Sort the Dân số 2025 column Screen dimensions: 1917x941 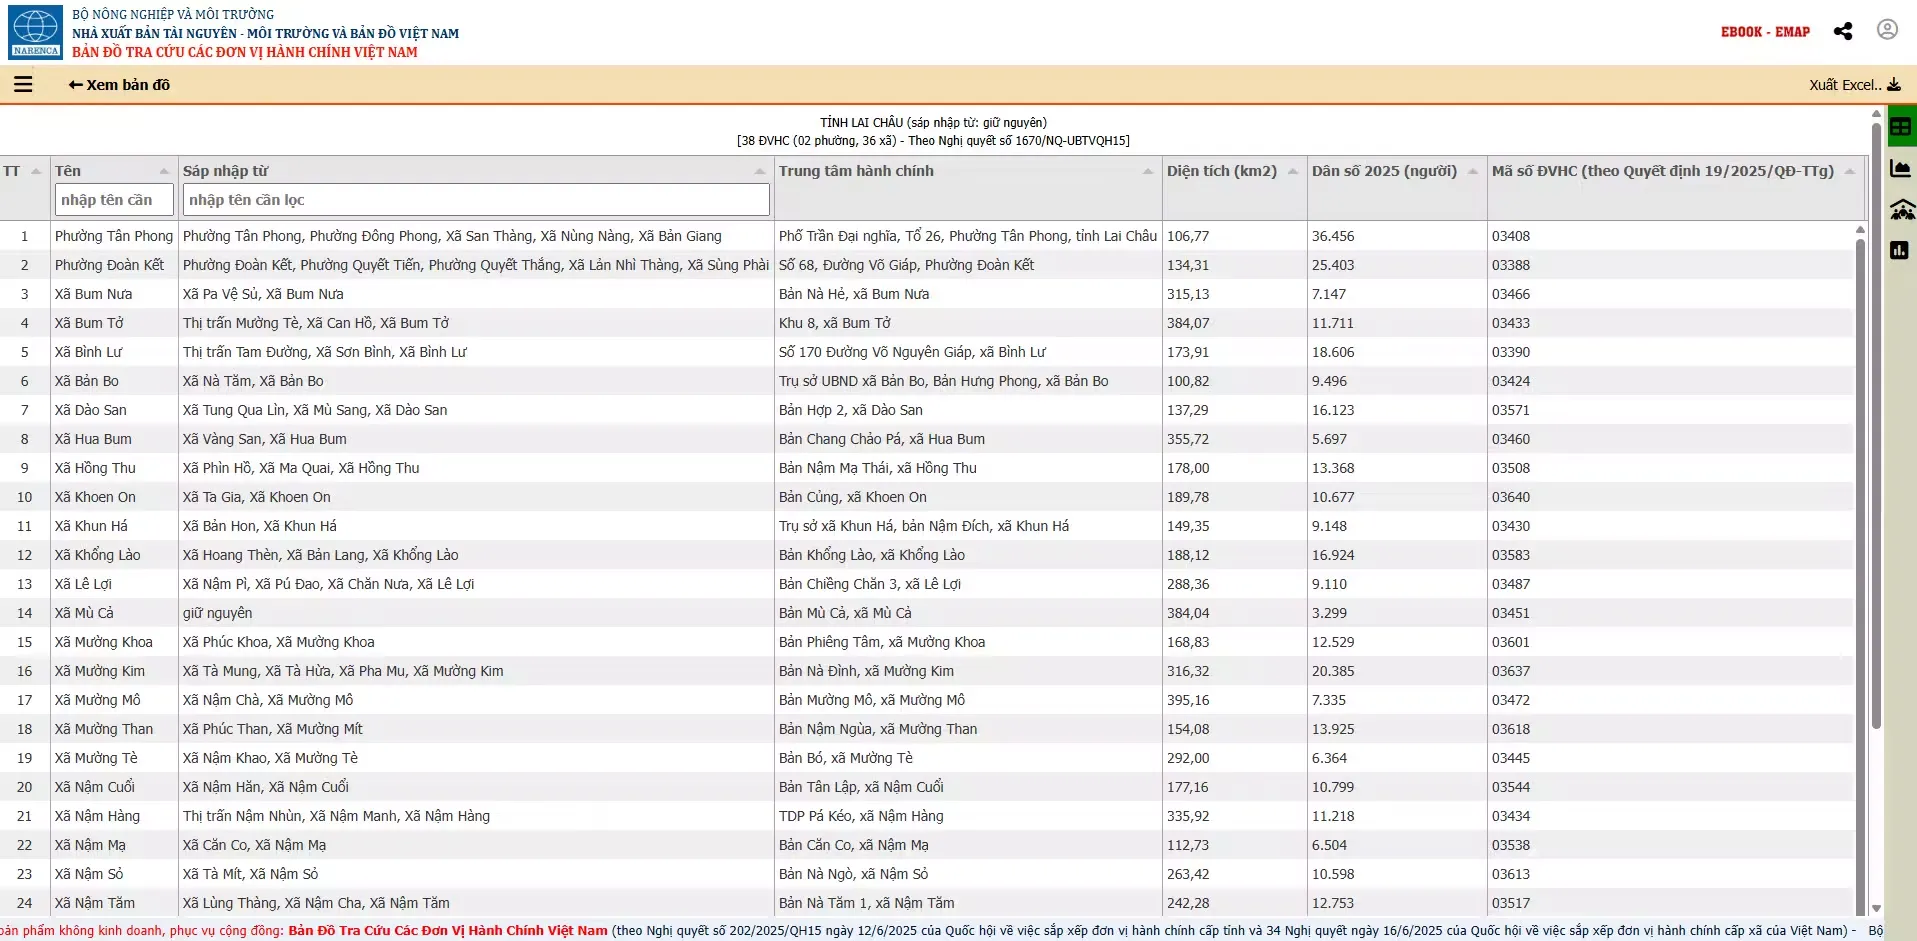pyautogui.click(x=1473, y=171)
